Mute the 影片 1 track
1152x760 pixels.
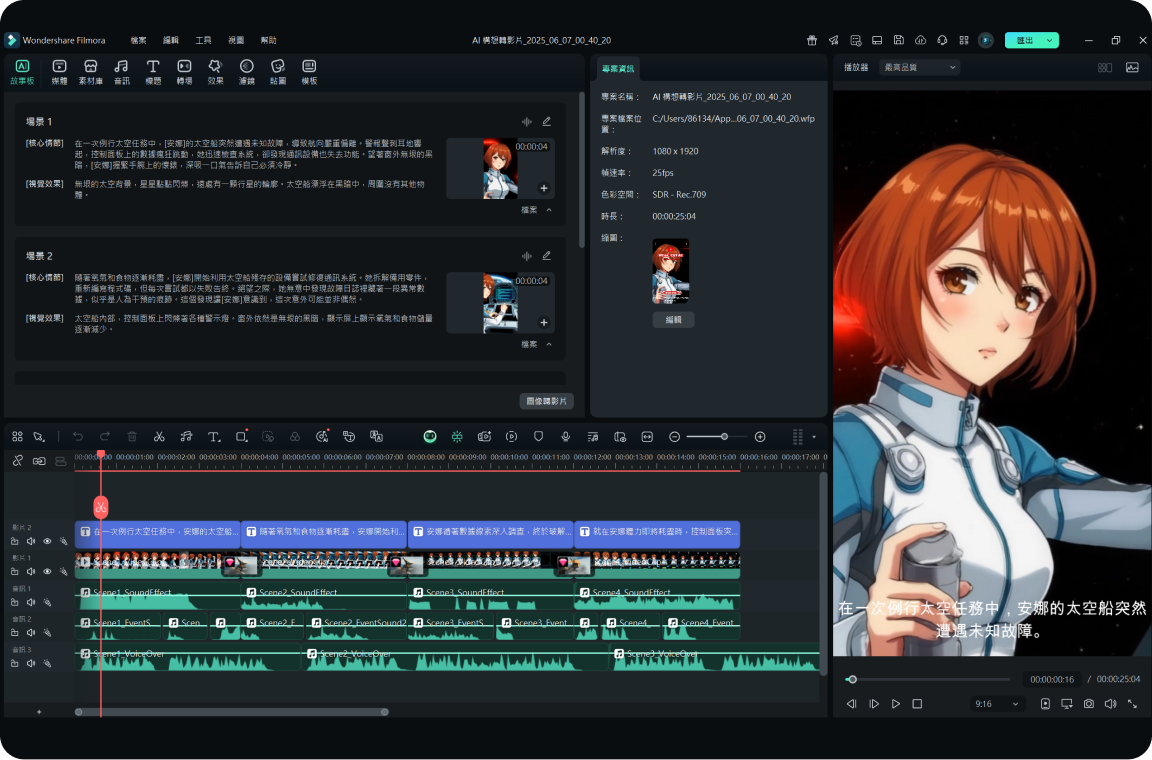click(31, 571)
